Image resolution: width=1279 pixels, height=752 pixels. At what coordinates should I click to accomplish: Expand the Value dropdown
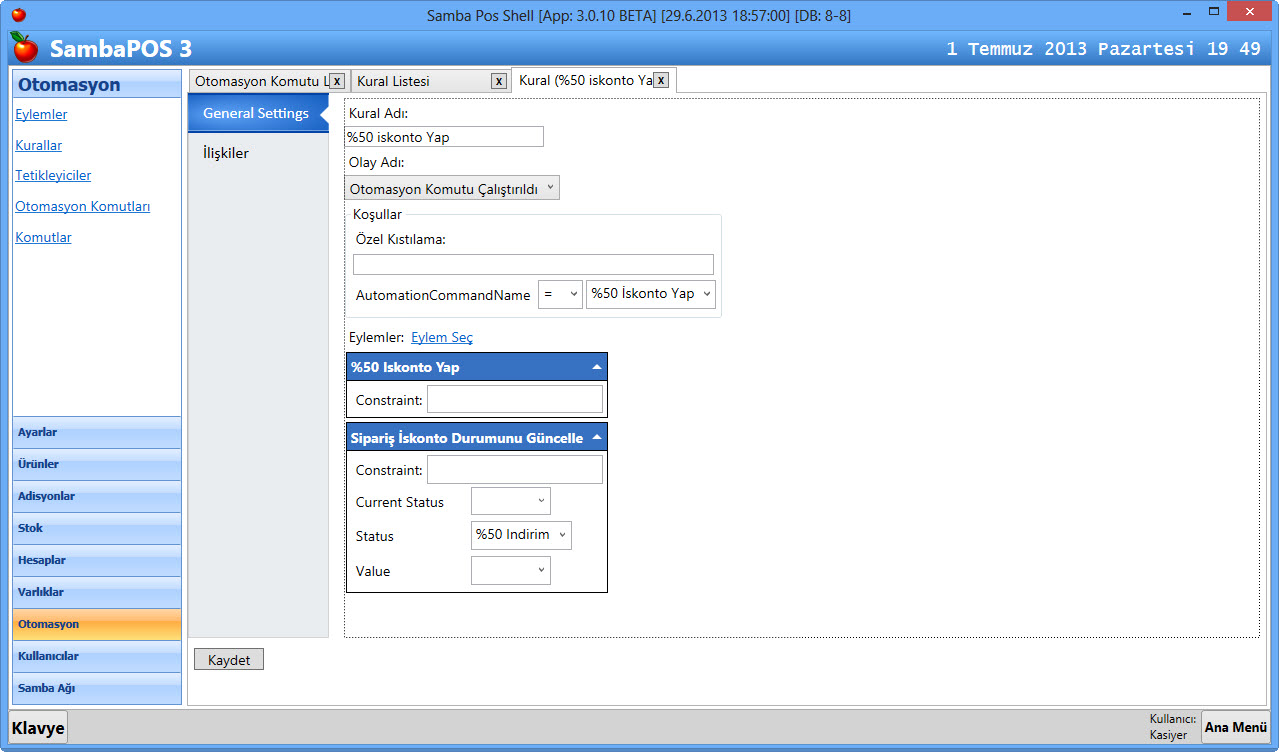tap(511, 571)
